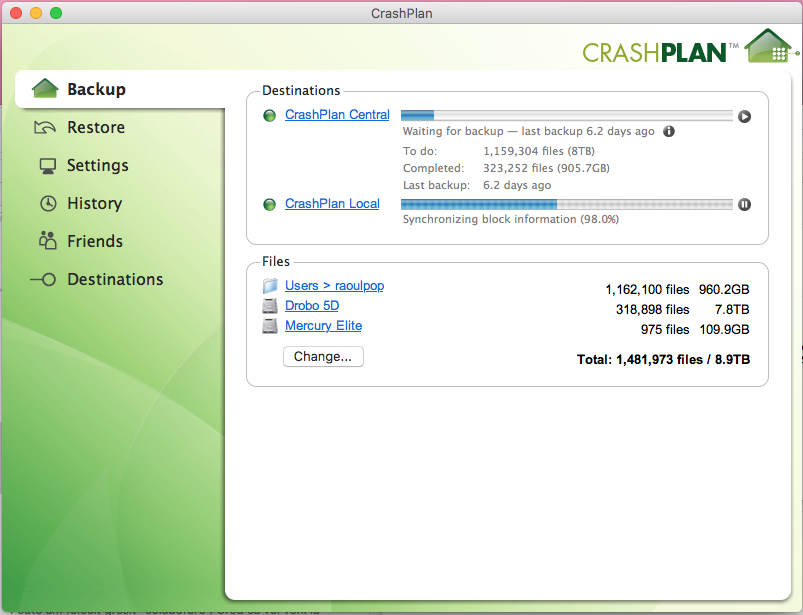Click the green status dot for CrashPlan Central

tap(269, 116)
